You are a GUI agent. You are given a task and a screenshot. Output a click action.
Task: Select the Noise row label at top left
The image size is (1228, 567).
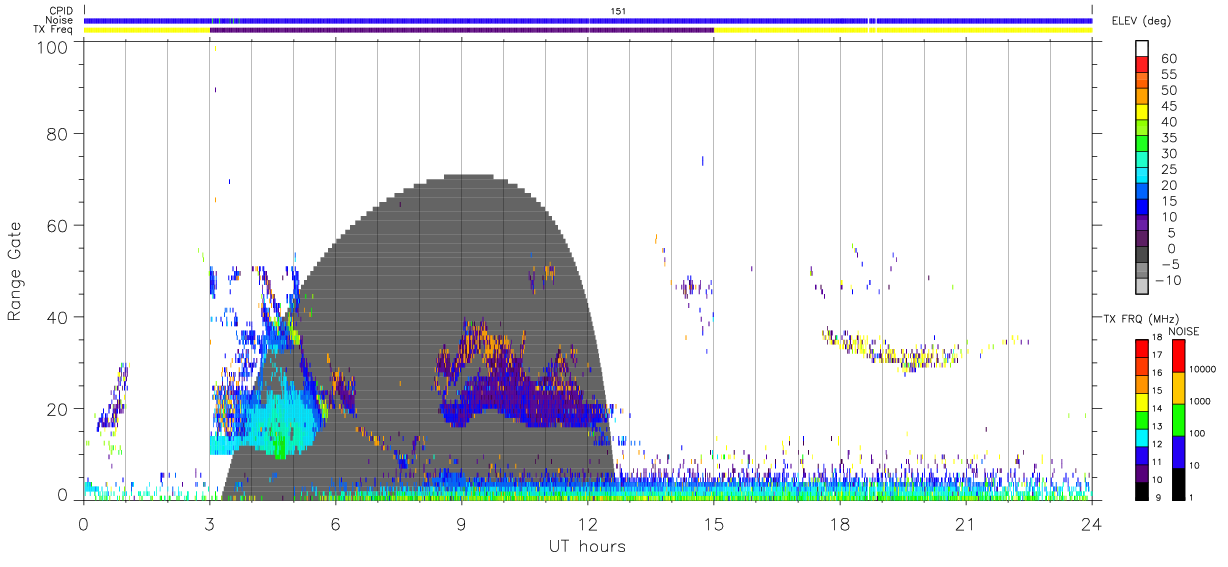pos(58,20)
